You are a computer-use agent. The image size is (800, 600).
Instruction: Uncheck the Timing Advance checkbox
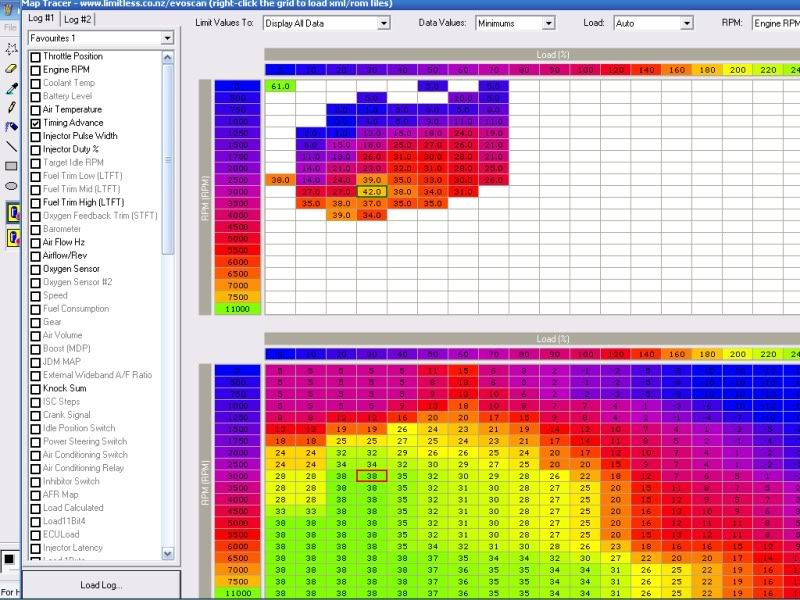(35, 123)
